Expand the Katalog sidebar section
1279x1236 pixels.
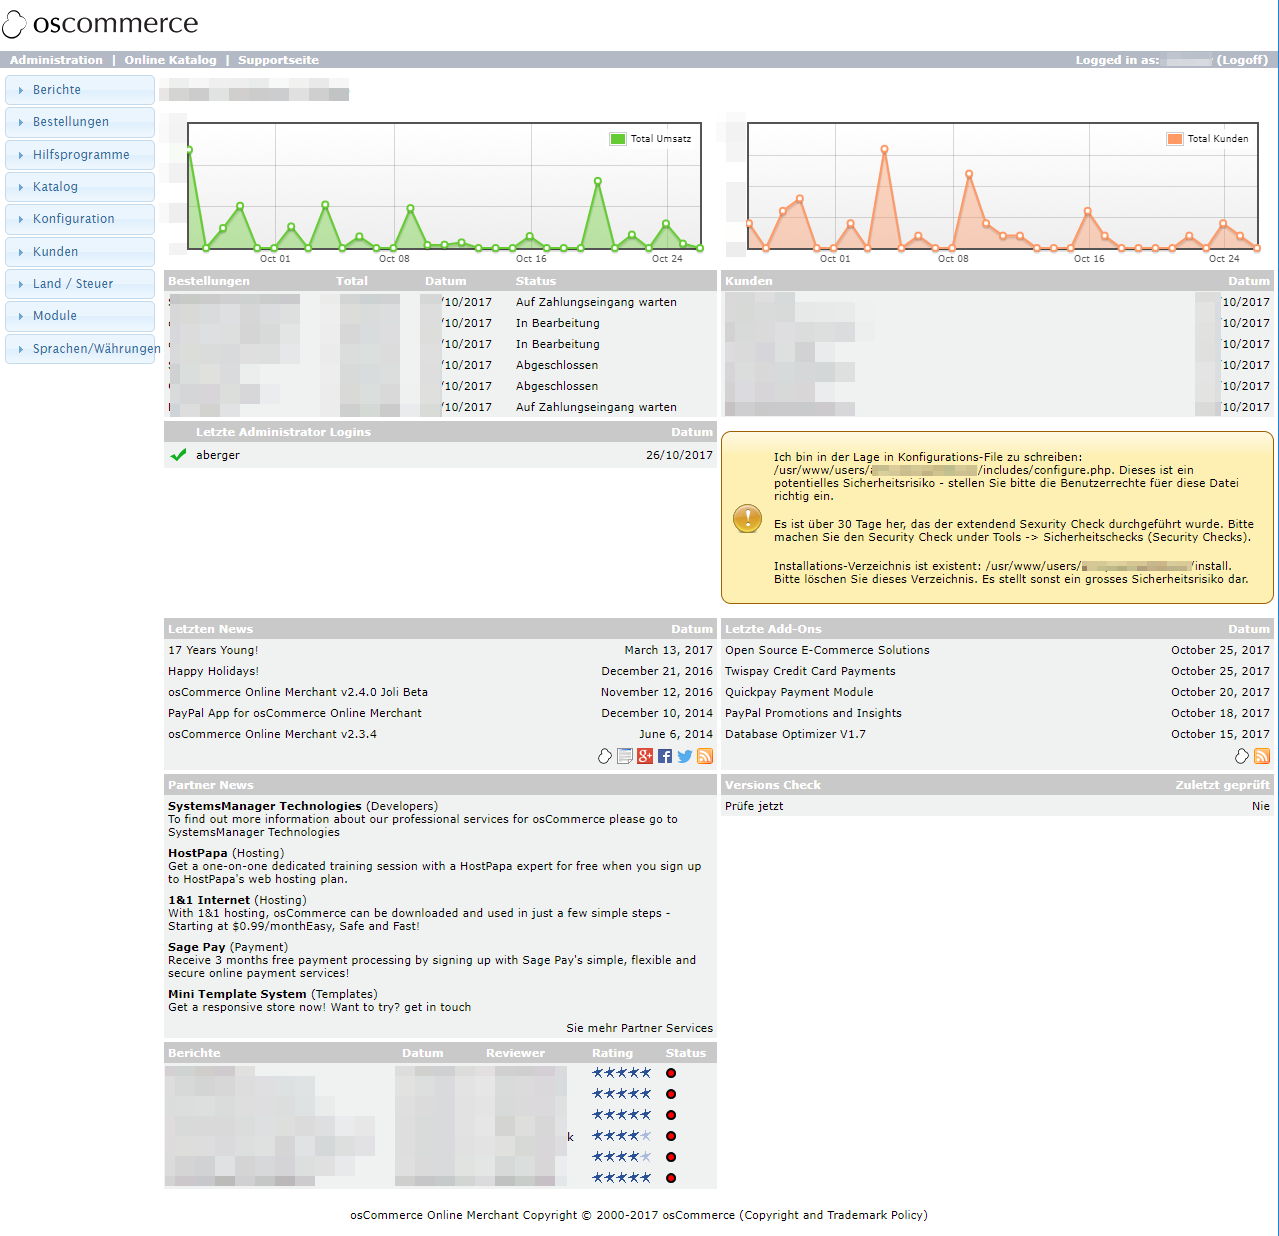(x=80, y=187)
